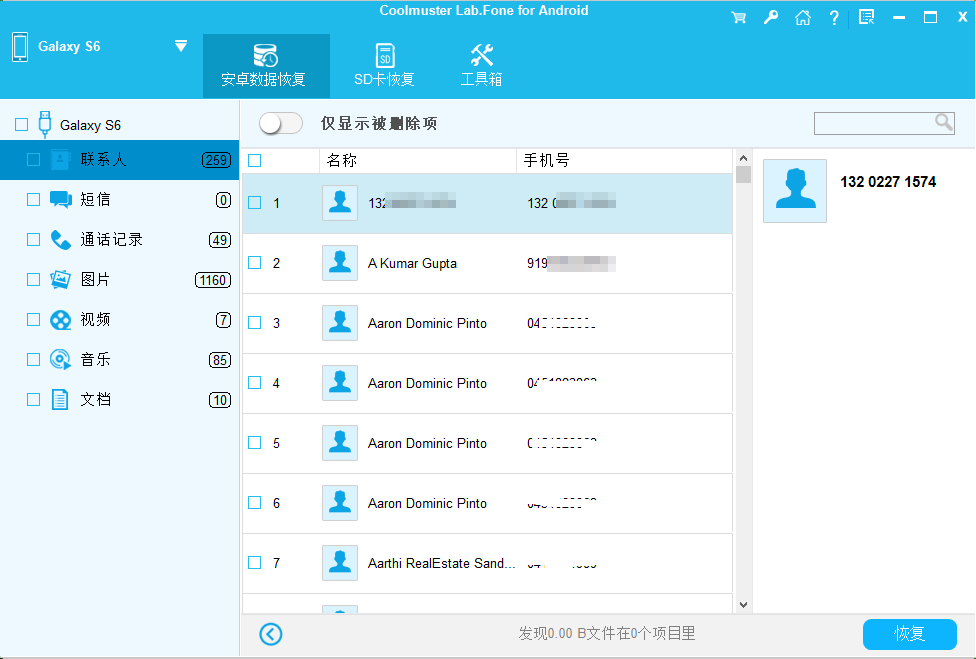The width and height of the screenshot is (976, 659).
Task: Open the 工具箱 tab
Action: pos(481,65)
